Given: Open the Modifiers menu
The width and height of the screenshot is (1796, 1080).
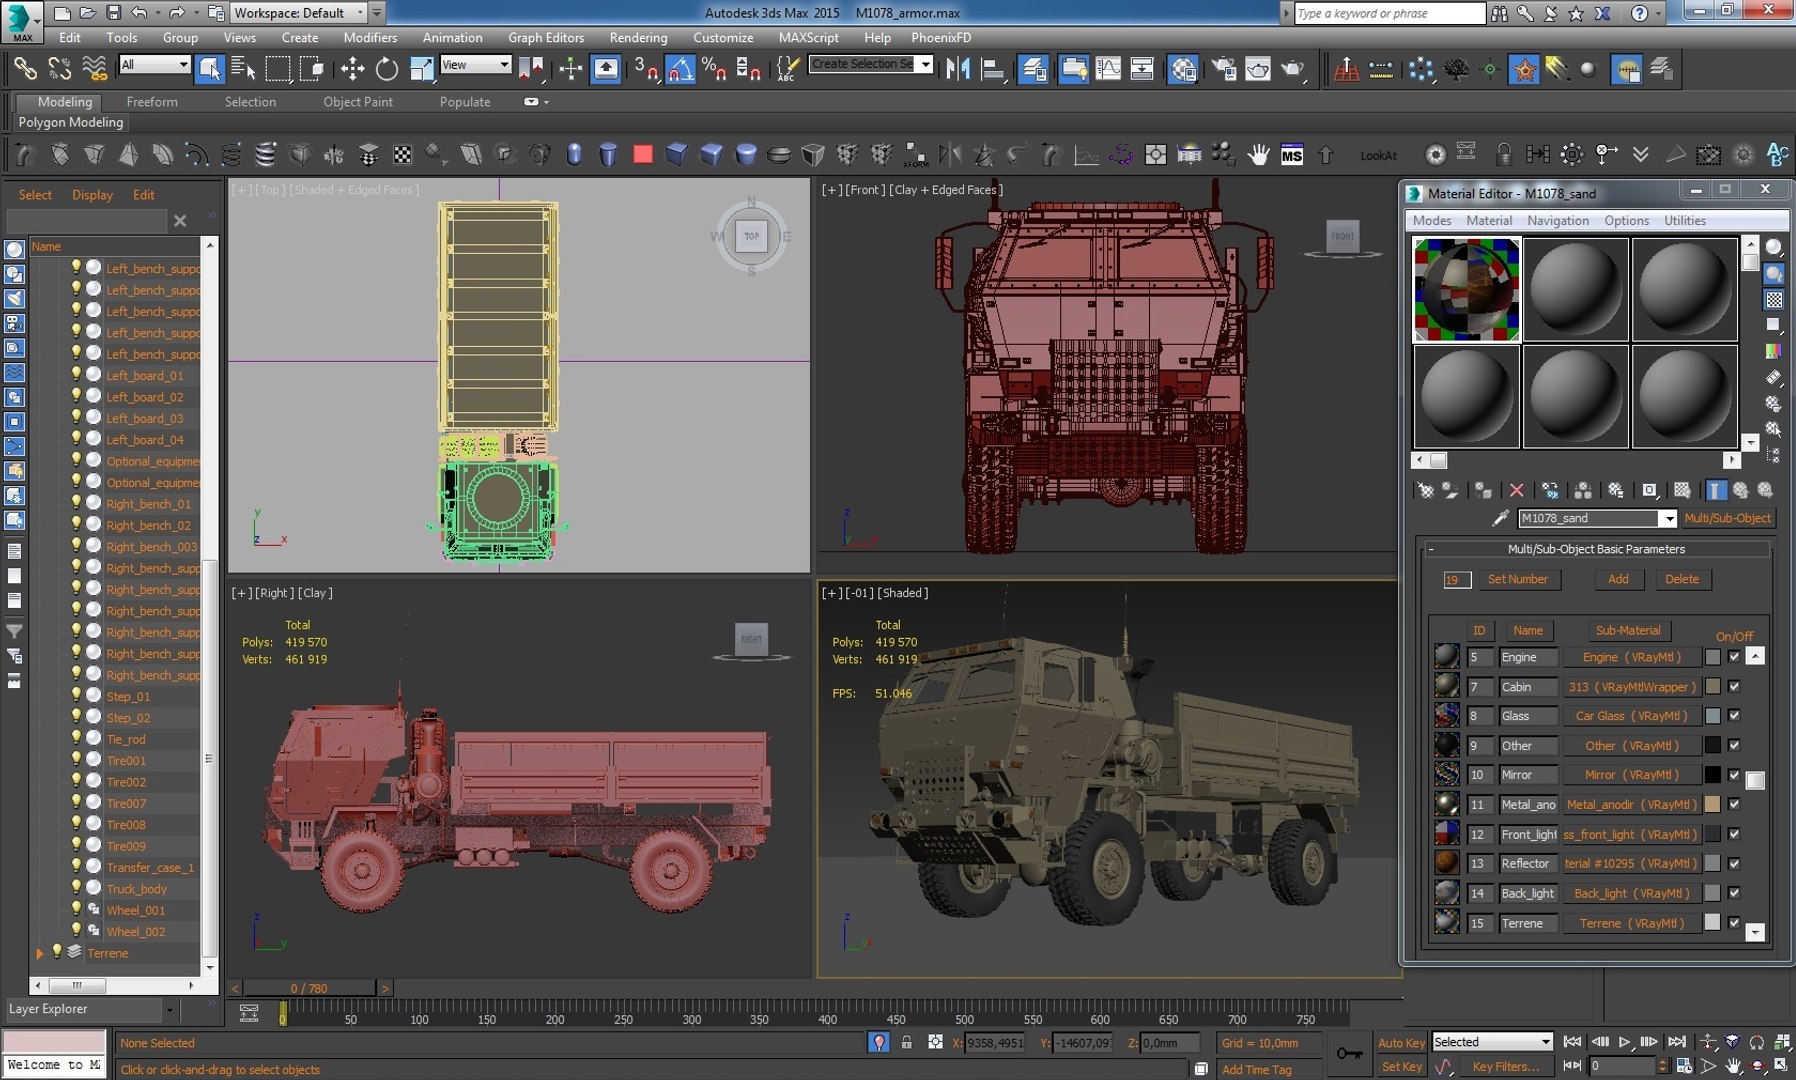Looking at the screenshot, I should [370, 37].
